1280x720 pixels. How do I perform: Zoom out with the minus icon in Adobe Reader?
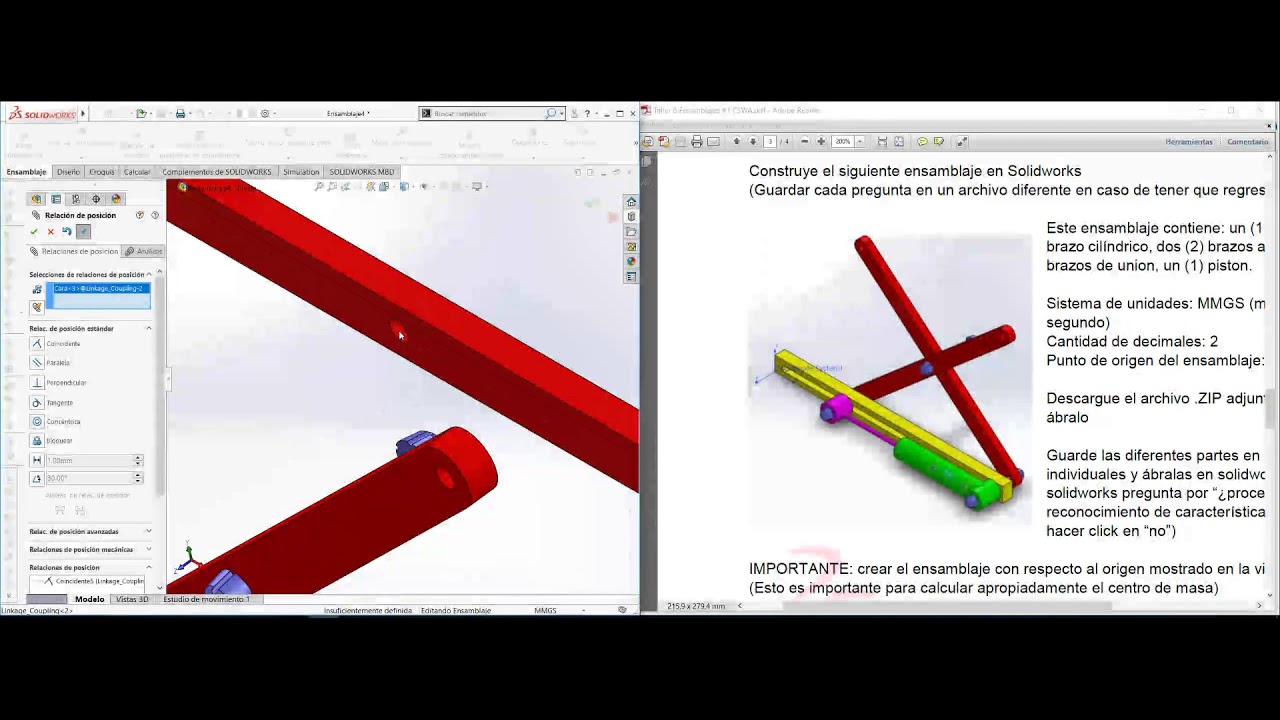tap(805, 142)
